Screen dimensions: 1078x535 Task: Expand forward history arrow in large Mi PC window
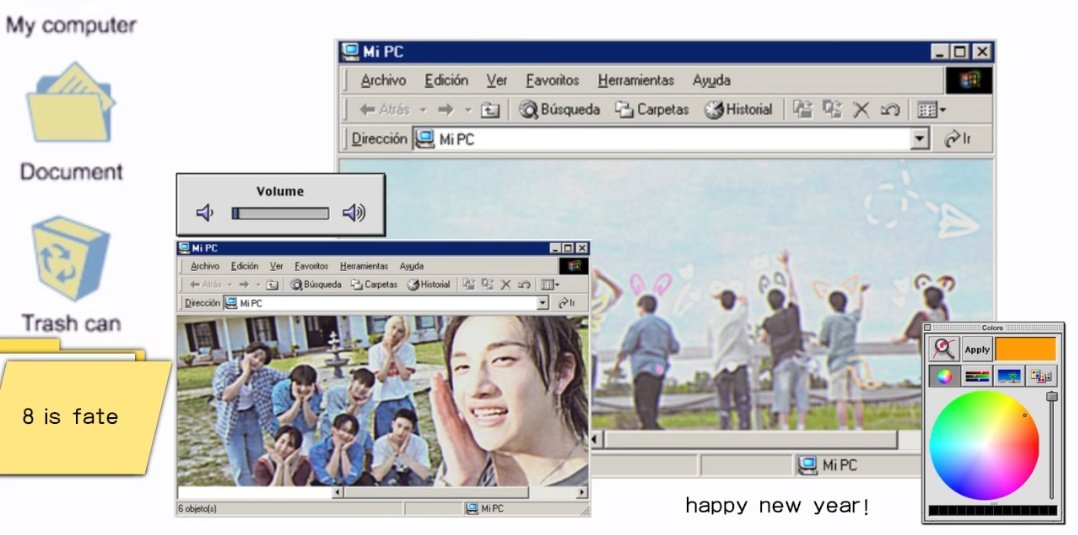pos(468,110)
